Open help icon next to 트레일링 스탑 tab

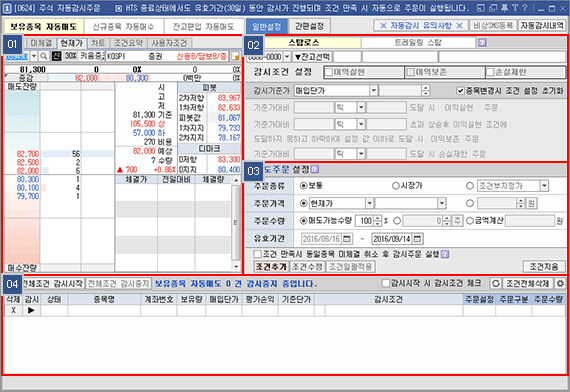[482, 43]
